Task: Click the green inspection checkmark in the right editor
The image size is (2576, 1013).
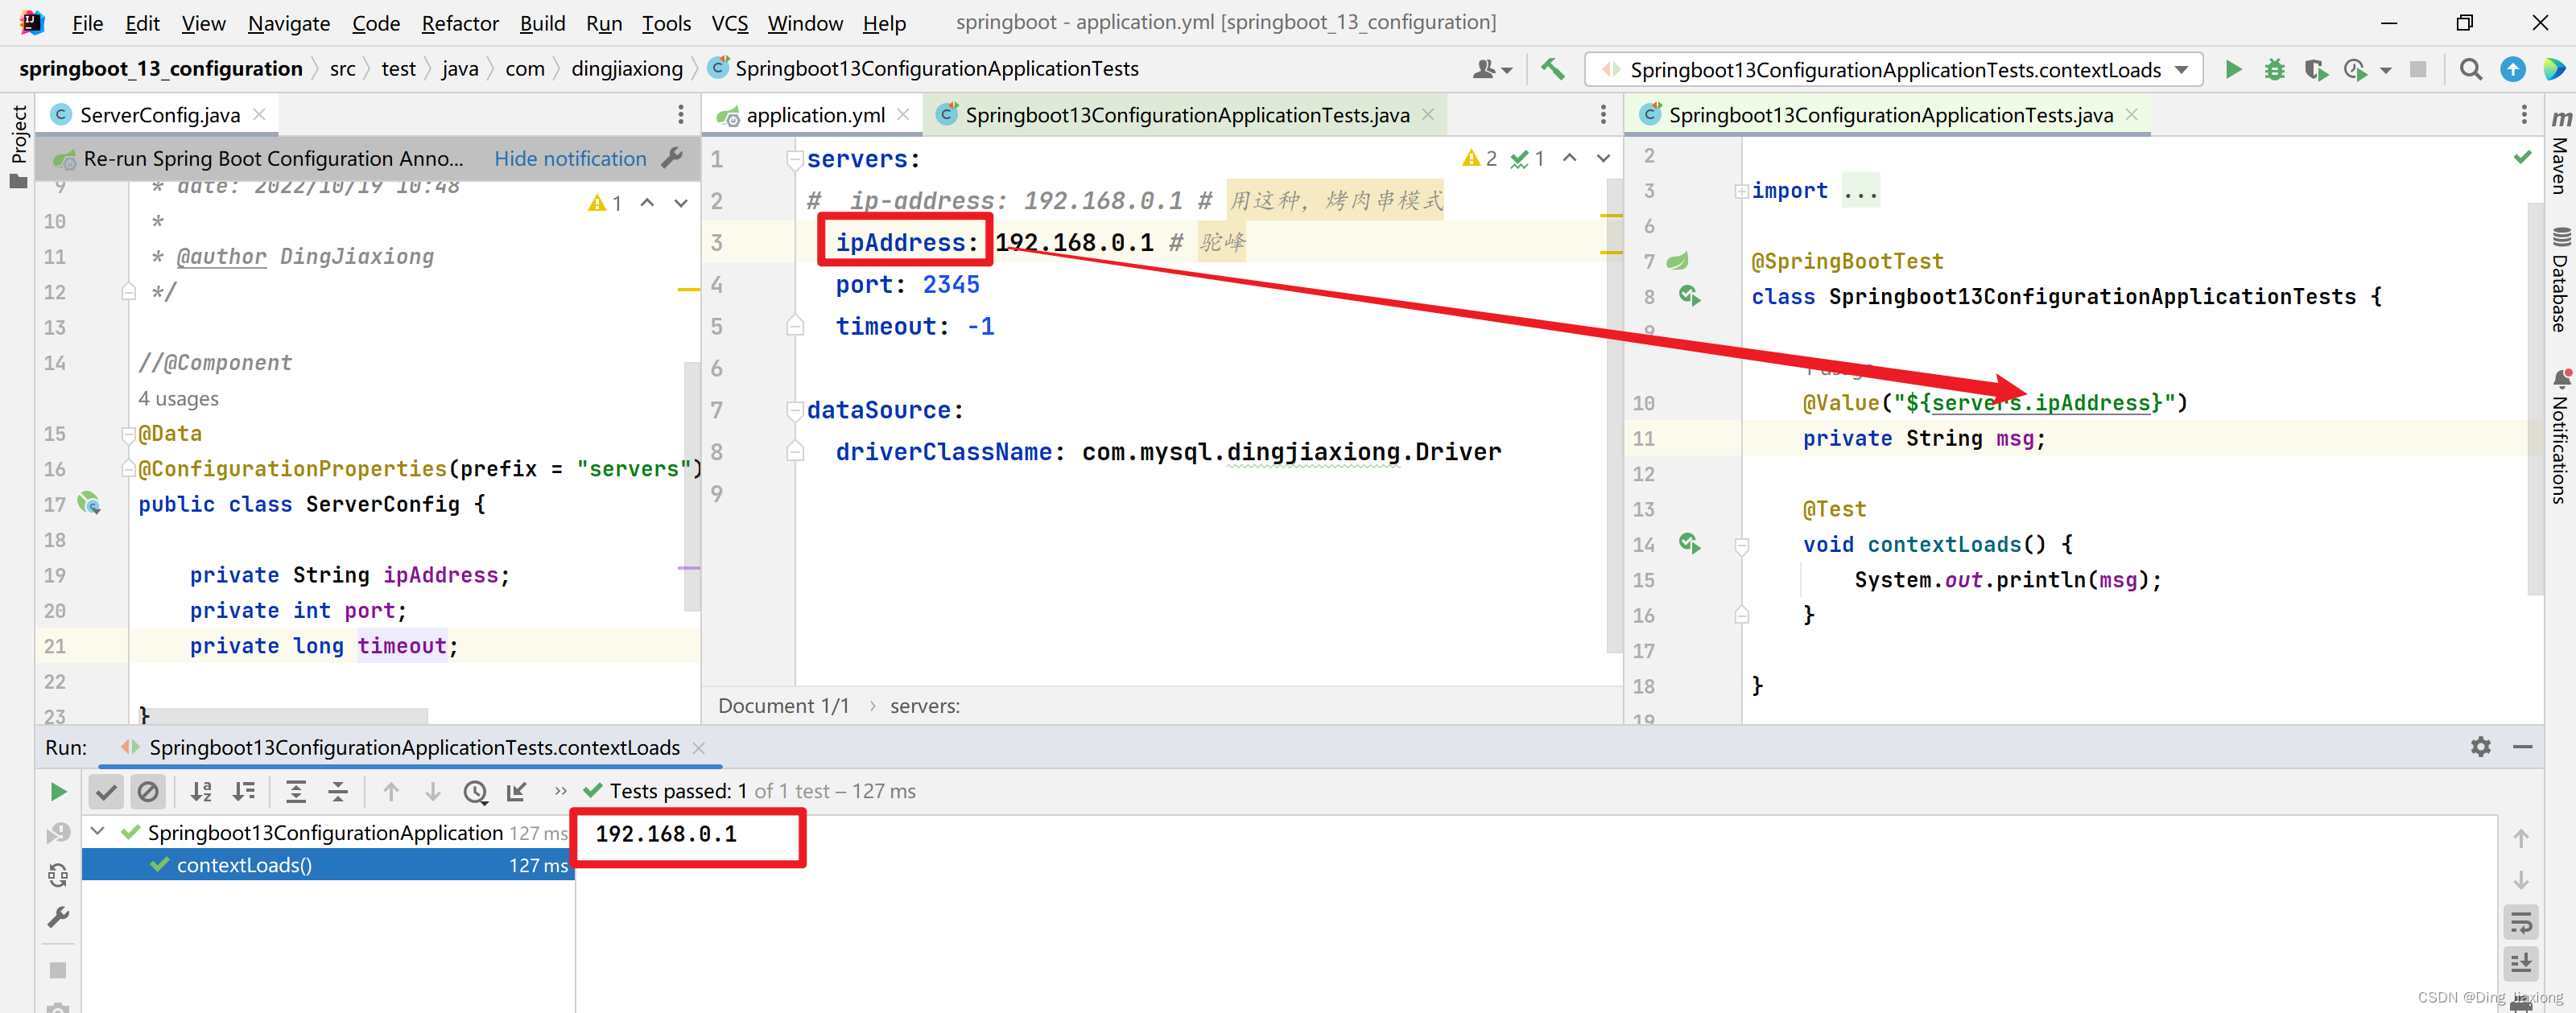Action: 2522,157
